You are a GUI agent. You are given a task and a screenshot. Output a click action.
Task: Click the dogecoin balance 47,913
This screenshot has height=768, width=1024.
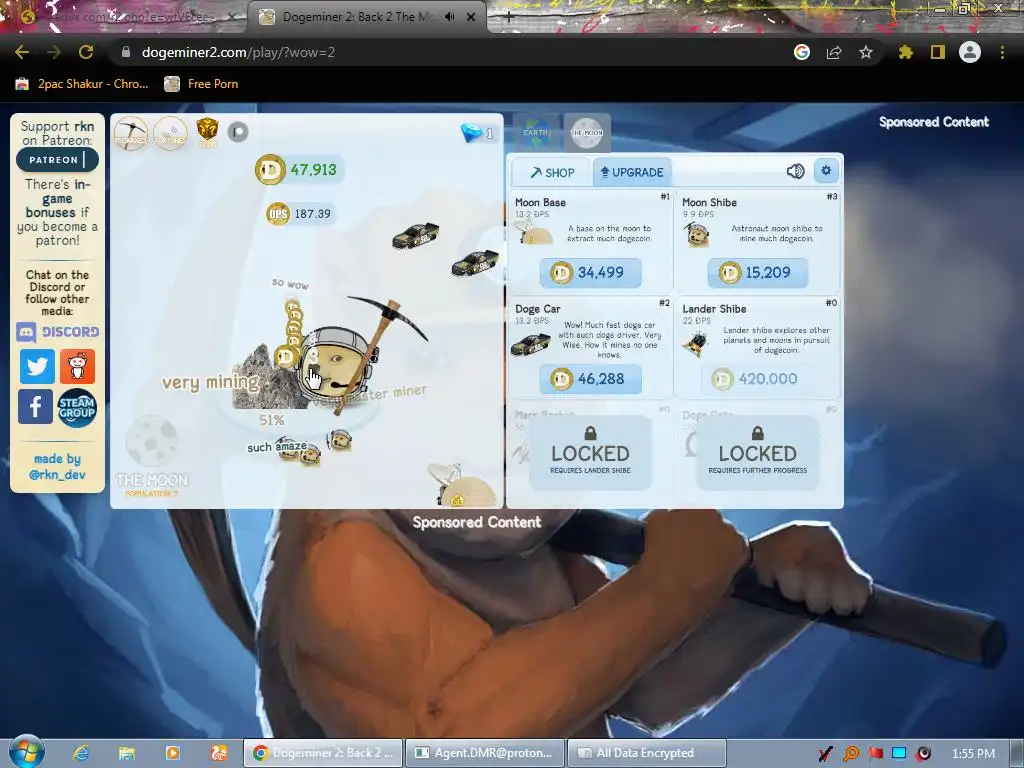coord(298,170)
